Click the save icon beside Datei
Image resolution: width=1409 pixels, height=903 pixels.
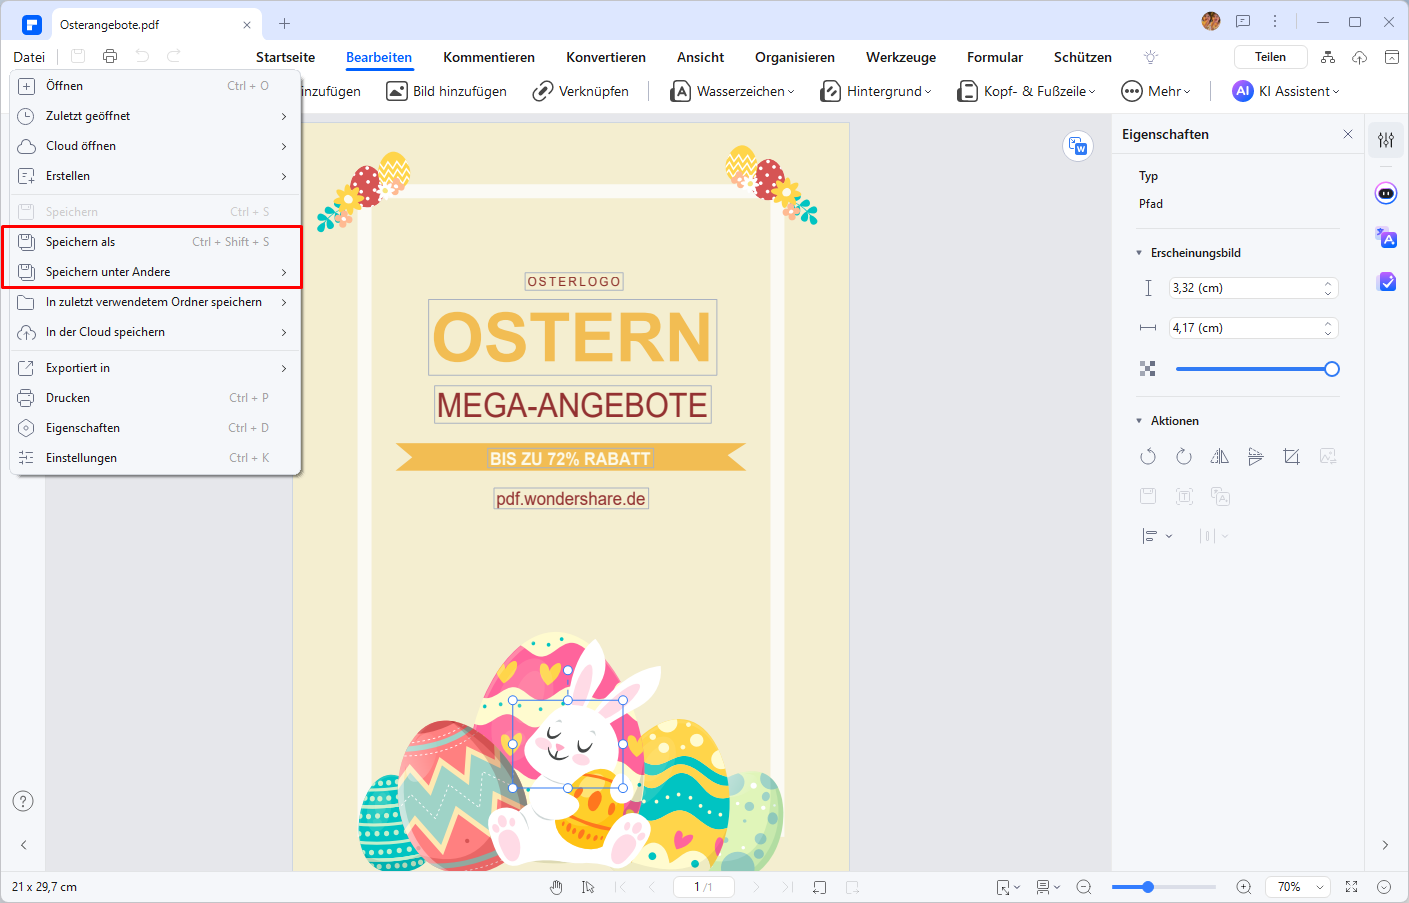78,57
